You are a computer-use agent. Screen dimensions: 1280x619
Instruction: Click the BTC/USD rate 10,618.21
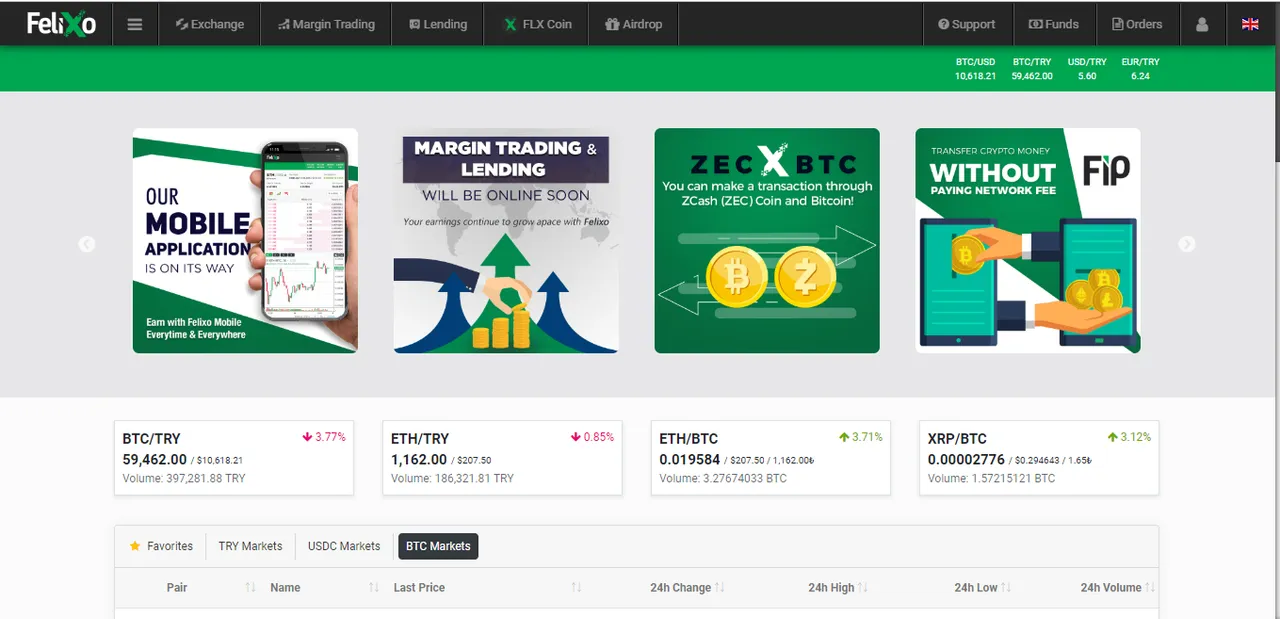coord(975,76)
